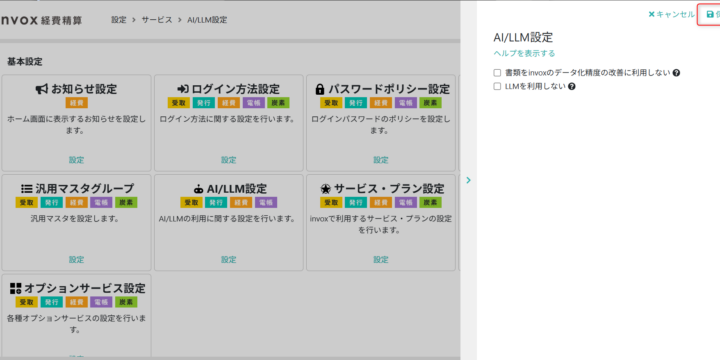
Task: Click the 経費 tag on お知らせ設定 card
Action: click(77, 103)
